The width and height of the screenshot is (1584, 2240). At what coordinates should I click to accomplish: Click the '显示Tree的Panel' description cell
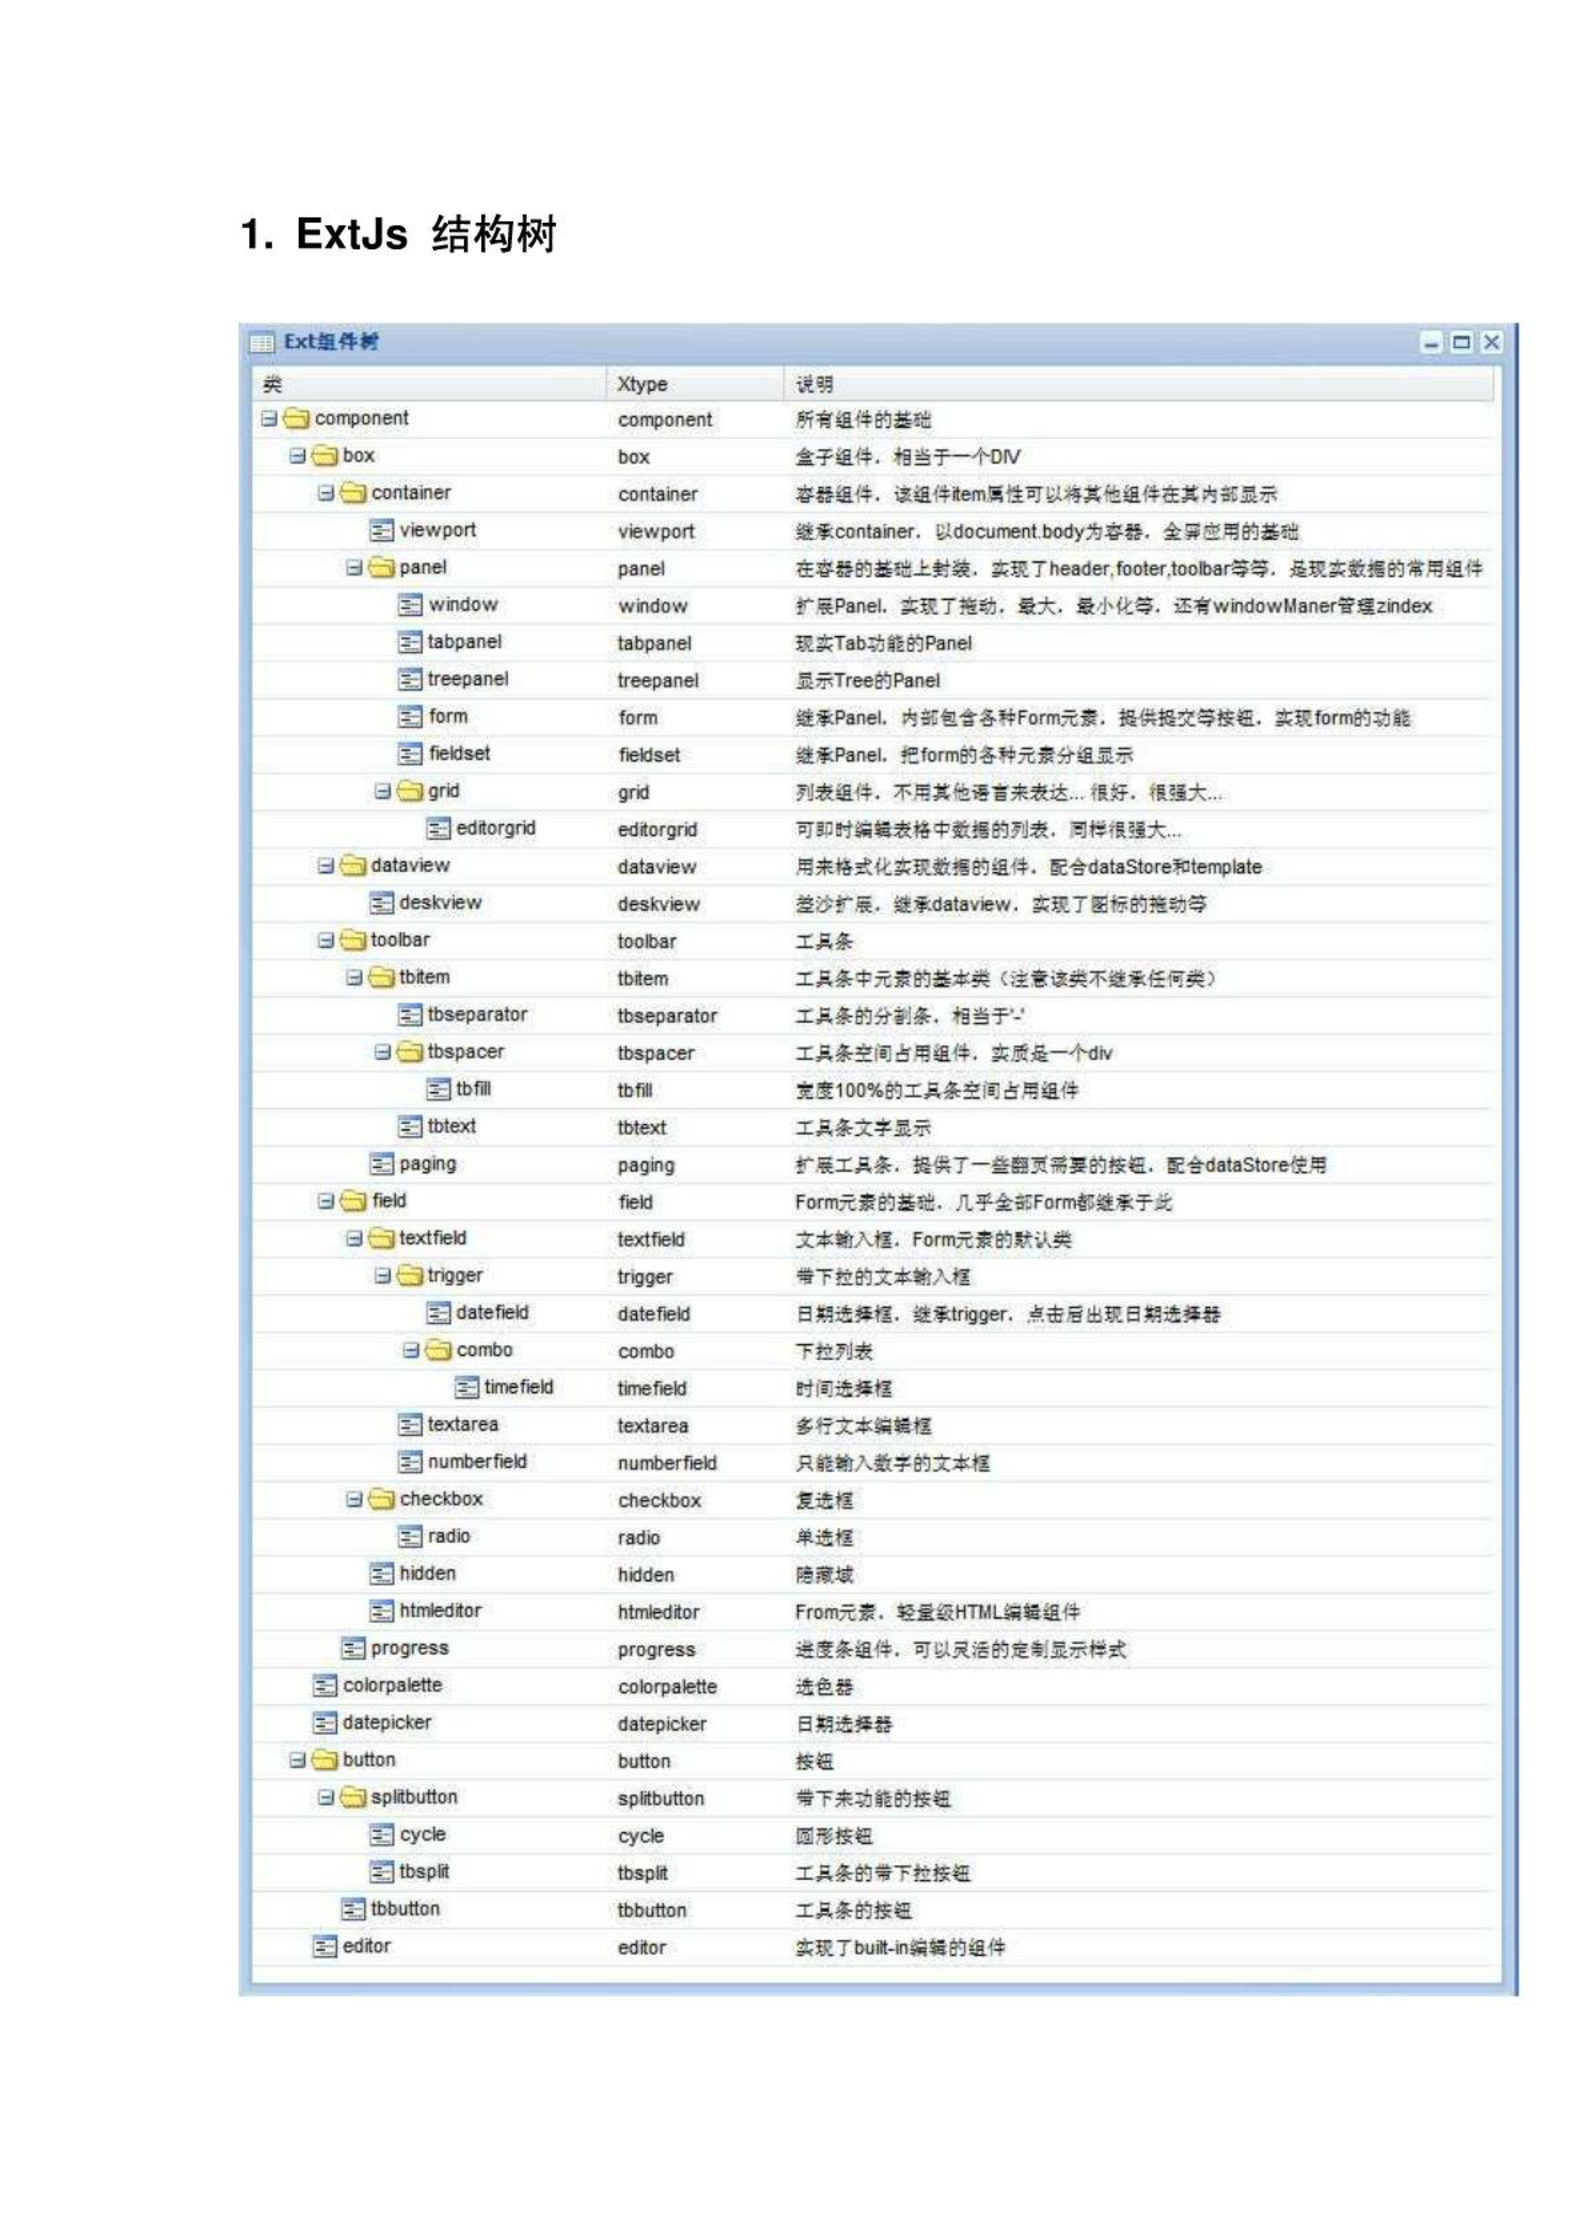coord(868,681)
